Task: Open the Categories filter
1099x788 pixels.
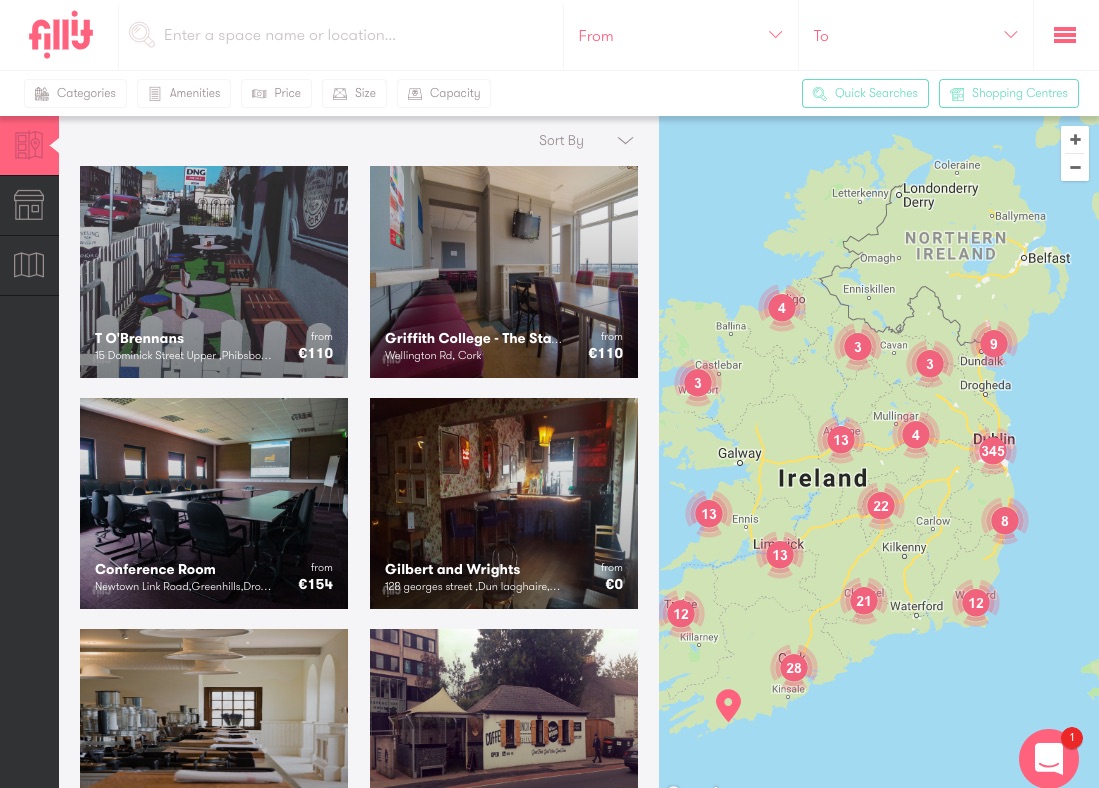Action: [76, 93]
